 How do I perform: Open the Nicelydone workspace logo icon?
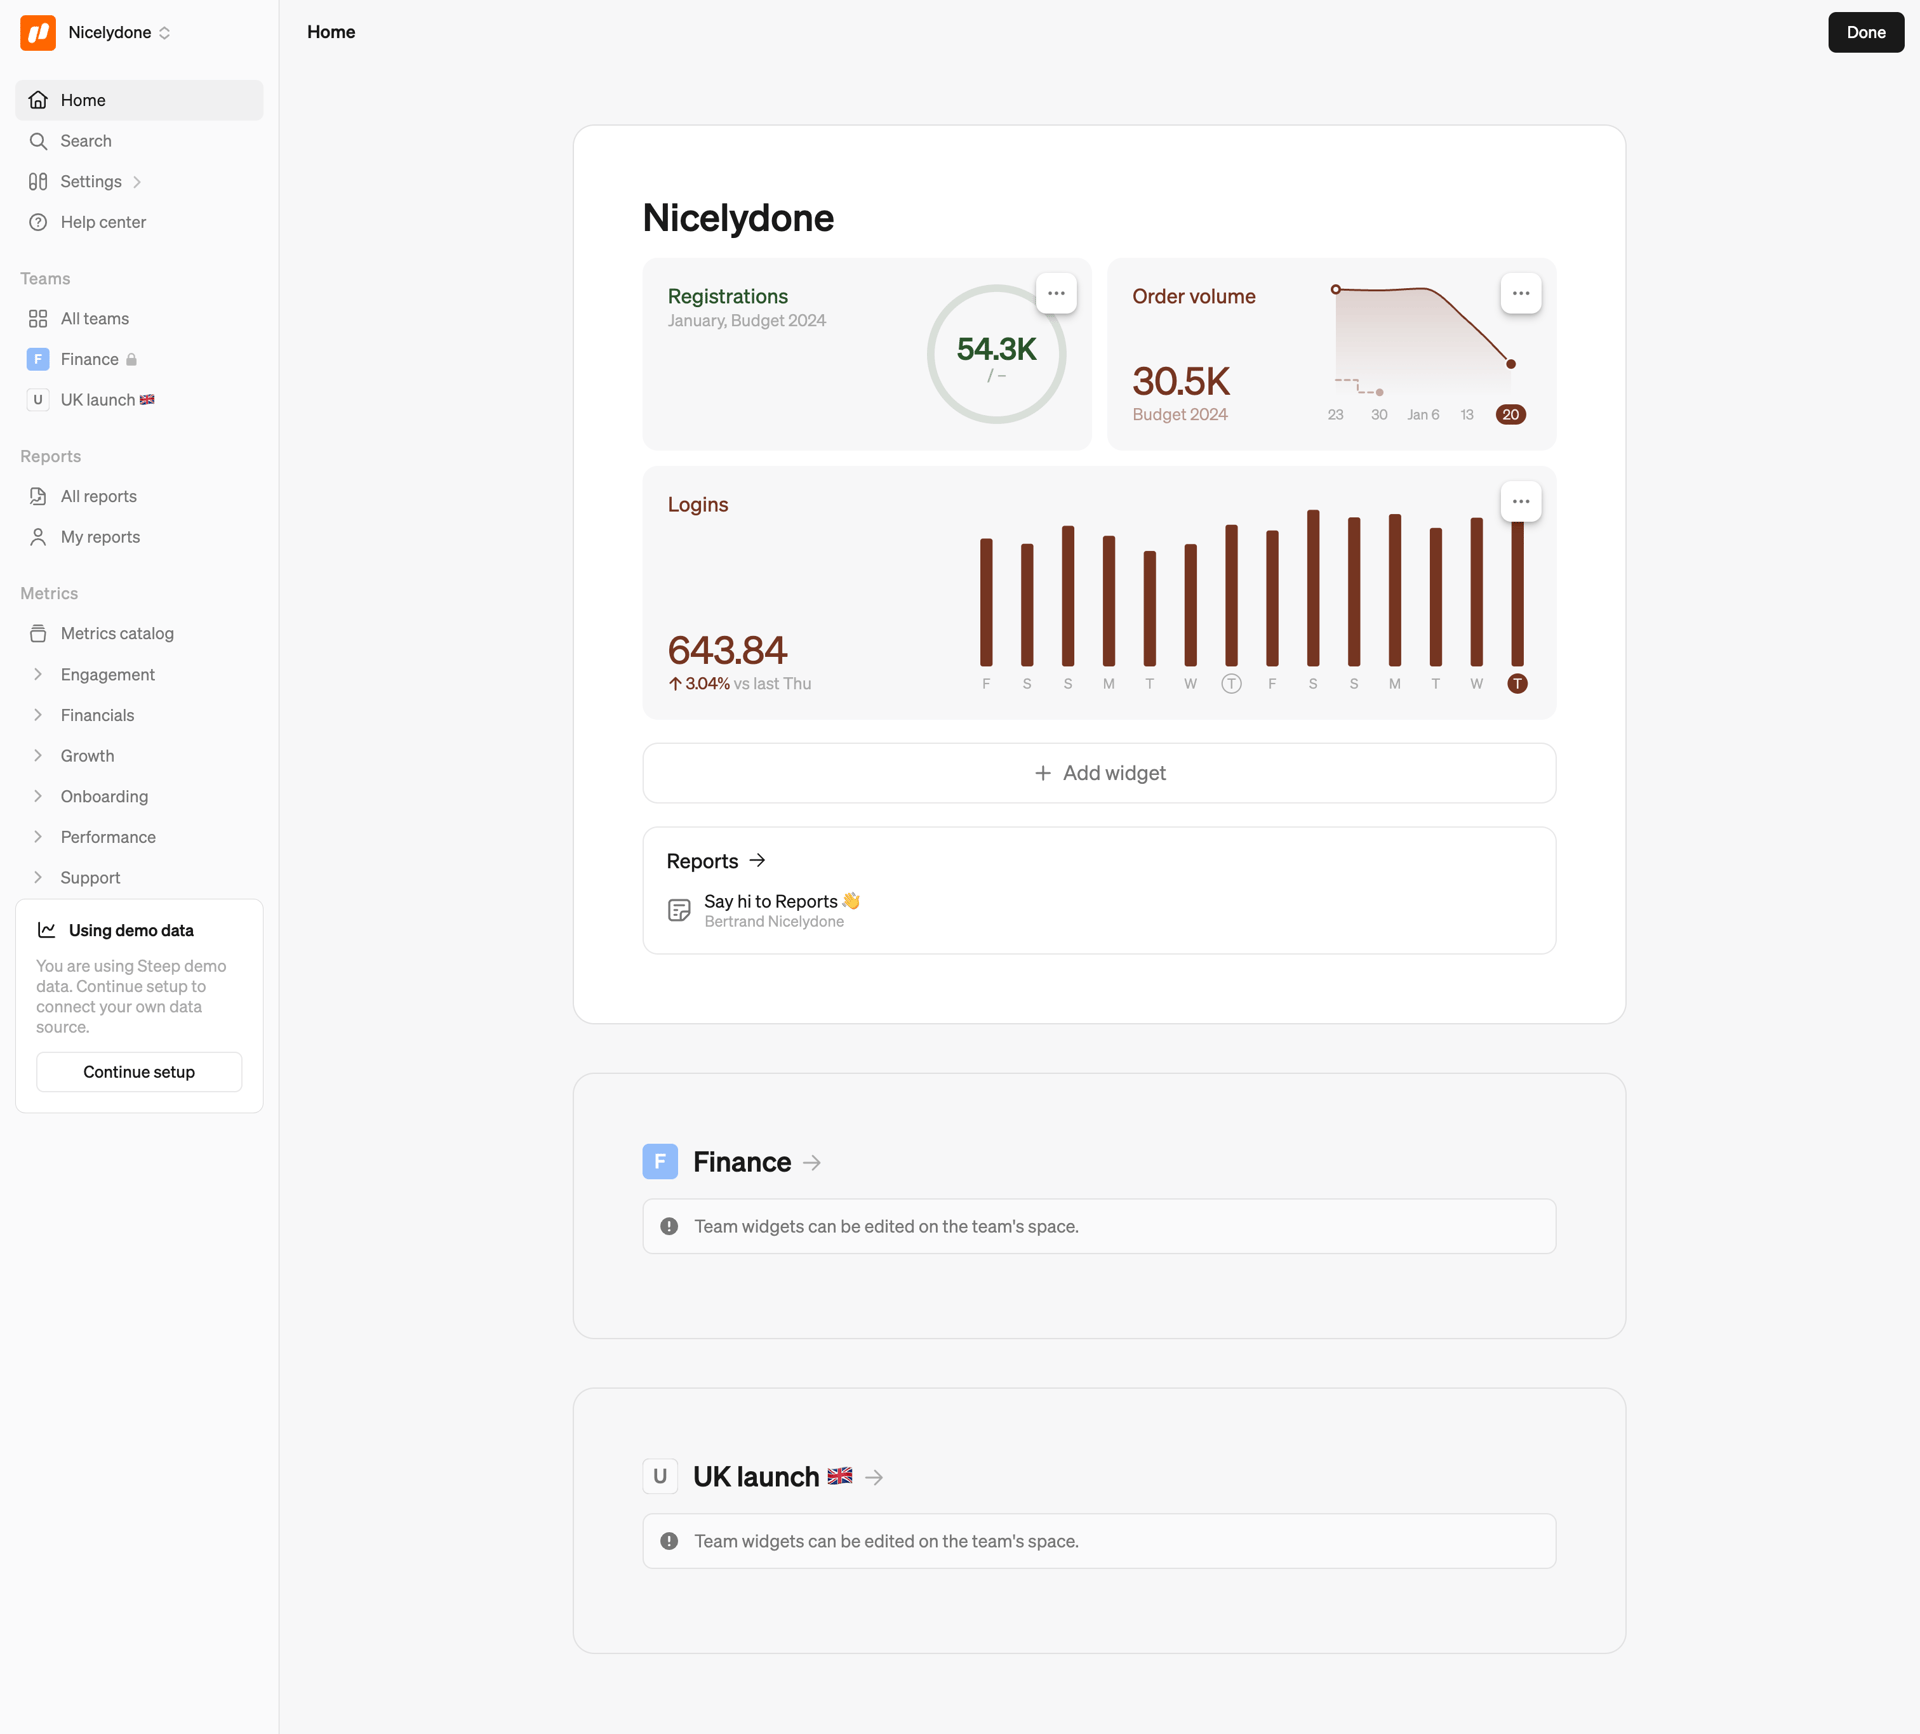coord(37,32)
